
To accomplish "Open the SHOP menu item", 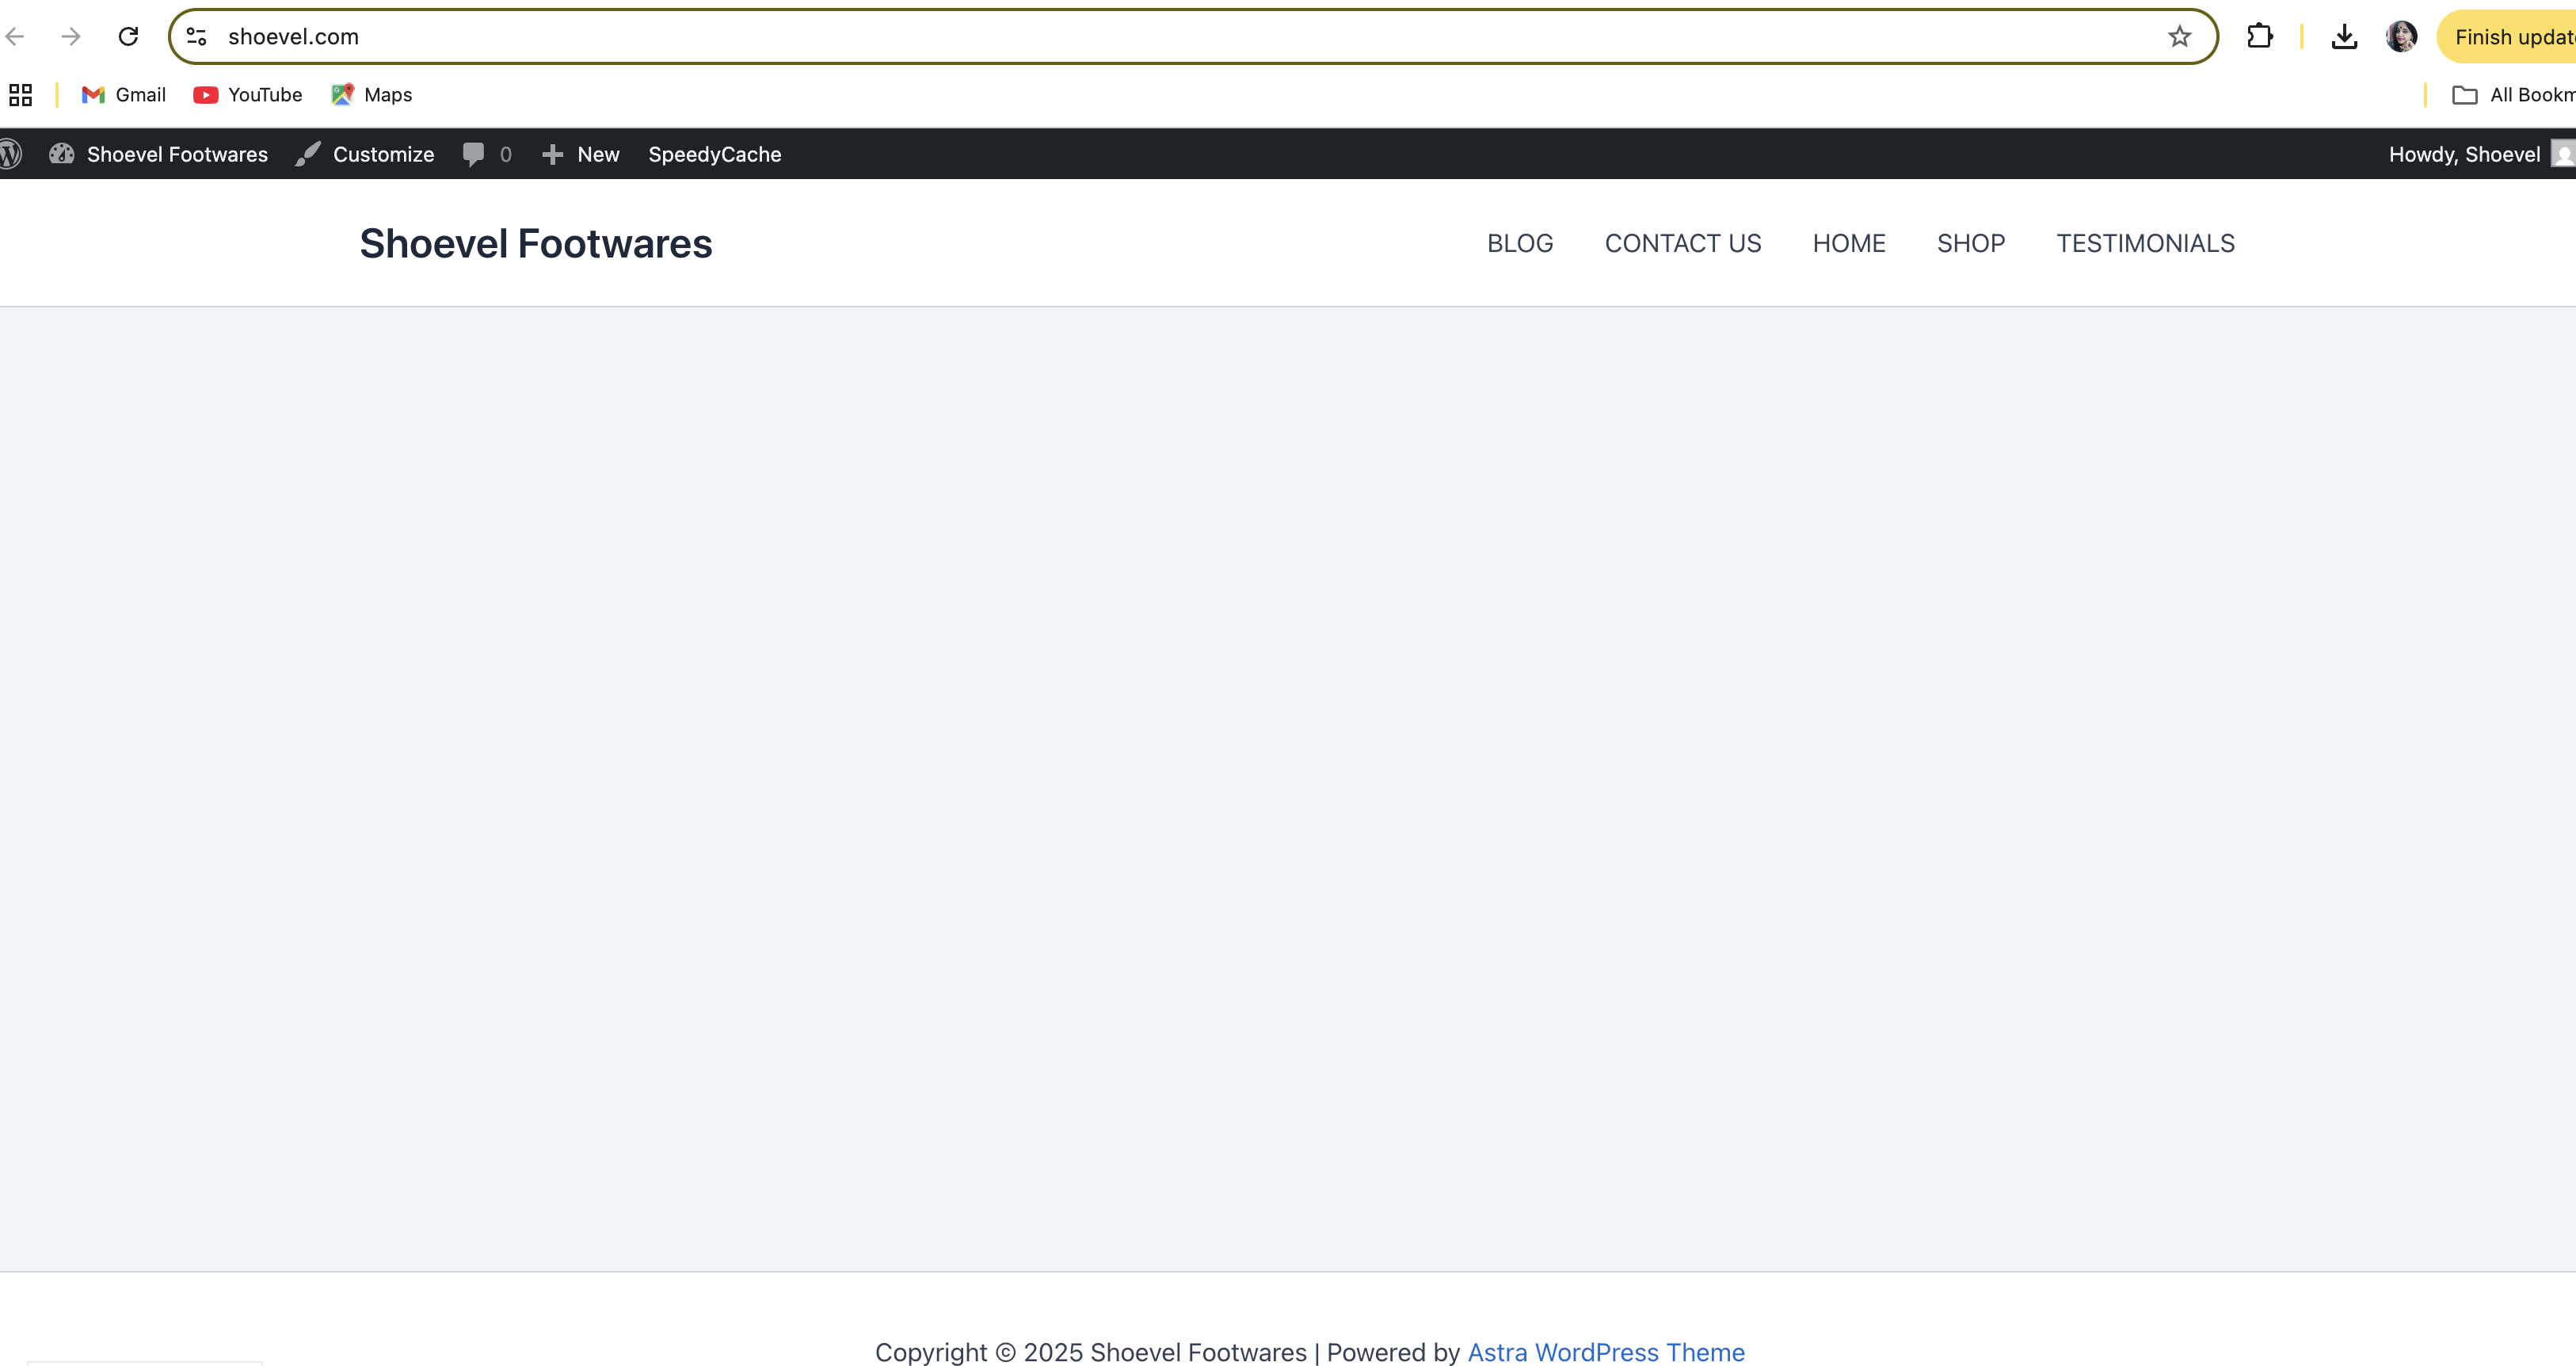I will pos(1970,243).
